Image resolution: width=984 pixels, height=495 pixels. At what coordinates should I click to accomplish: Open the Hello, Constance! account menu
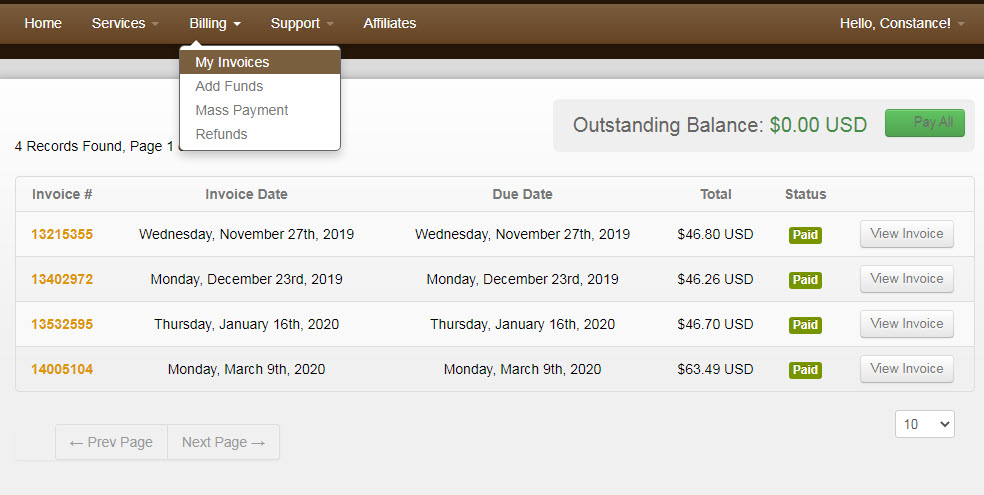pyautogui.click(x=902, y=23)
